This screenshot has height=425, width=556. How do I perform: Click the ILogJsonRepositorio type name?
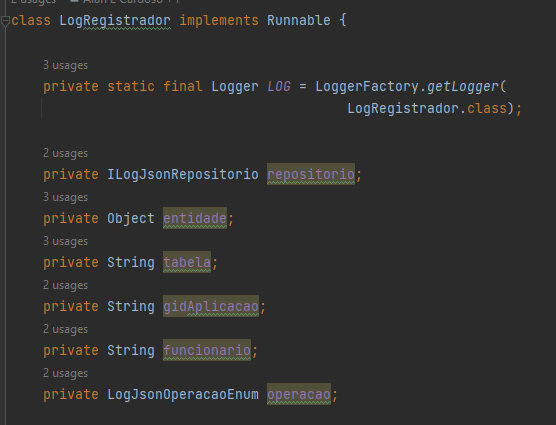pos(183,174)
